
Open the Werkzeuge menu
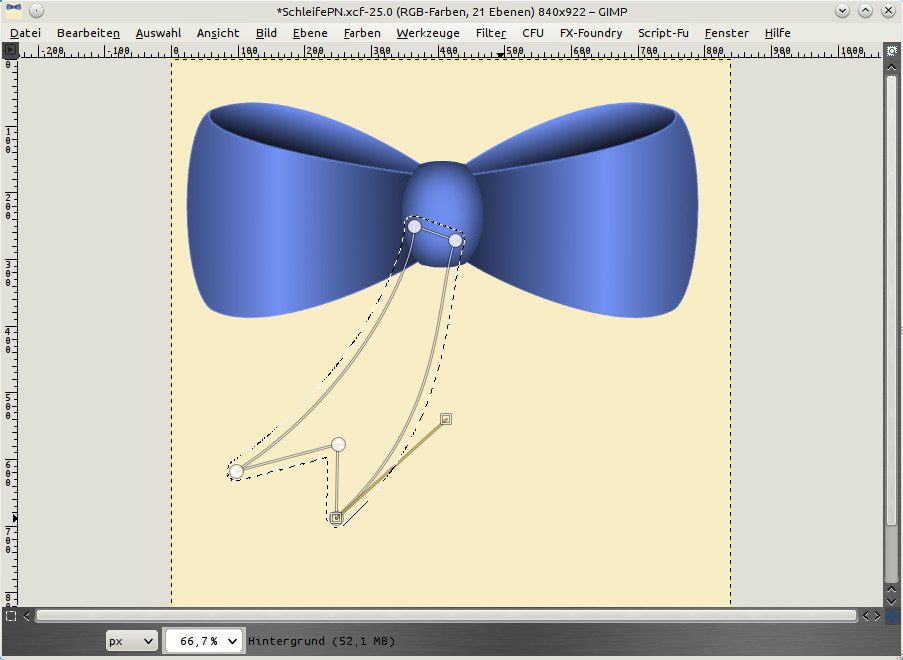pos(427,33)
